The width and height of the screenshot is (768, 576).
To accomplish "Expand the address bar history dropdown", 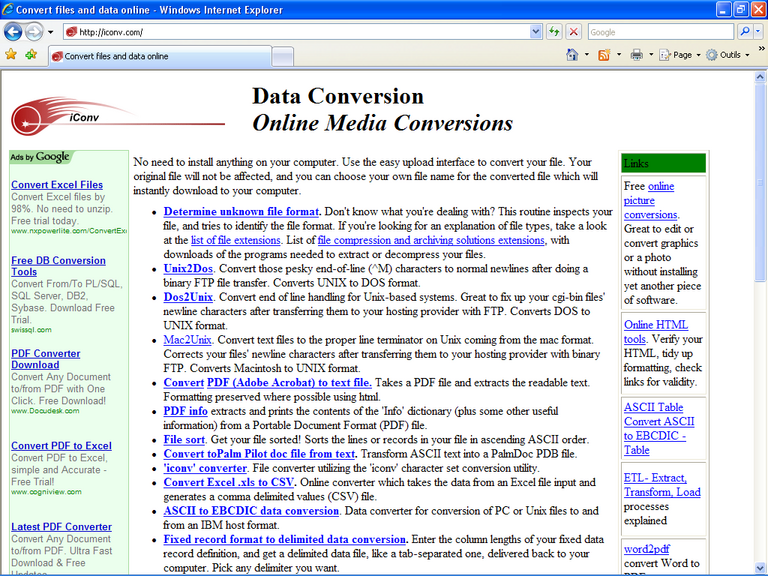I will coord(536,32).
